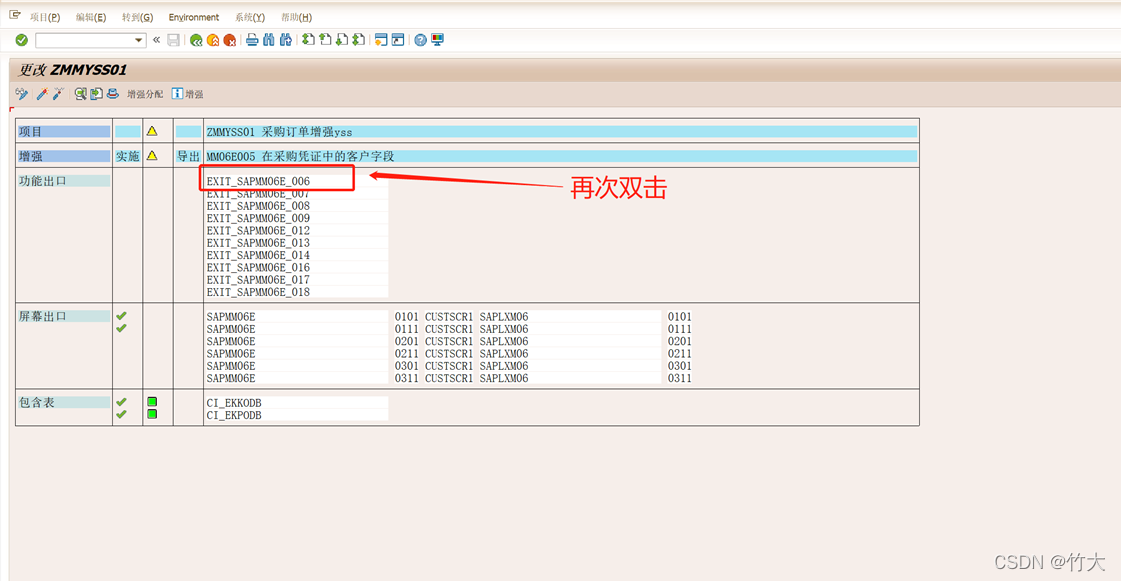This screenshot has width=1121, height=581.
Task: Open the 转到(G) menu
Action: [x=137, y=17]
